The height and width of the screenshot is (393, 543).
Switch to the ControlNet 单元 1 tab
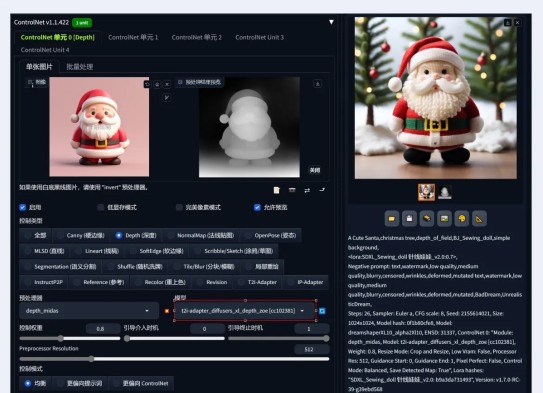133,37
